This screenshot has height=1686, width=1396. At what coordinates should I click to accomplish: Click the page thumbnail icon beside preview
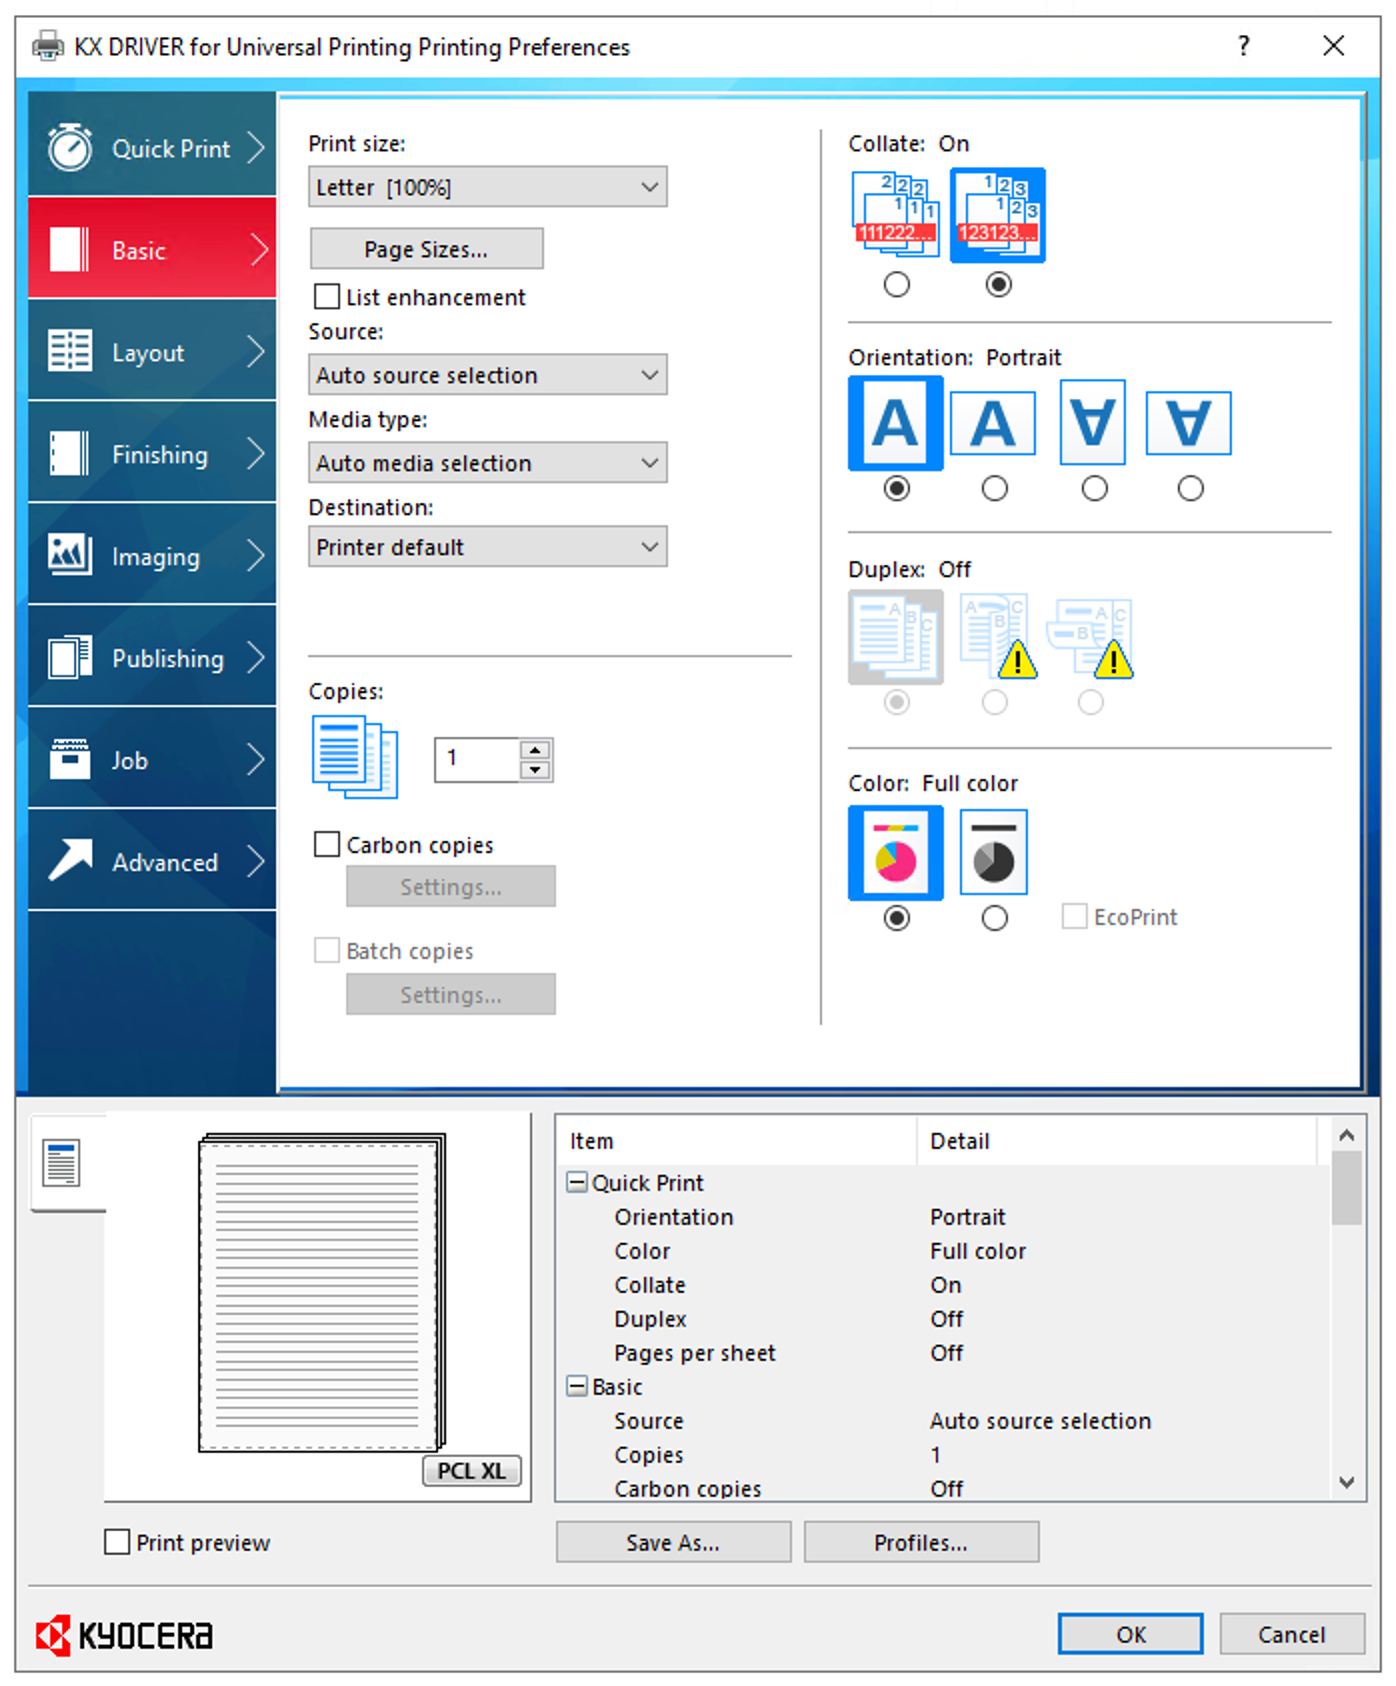[x=62, y=1163]
